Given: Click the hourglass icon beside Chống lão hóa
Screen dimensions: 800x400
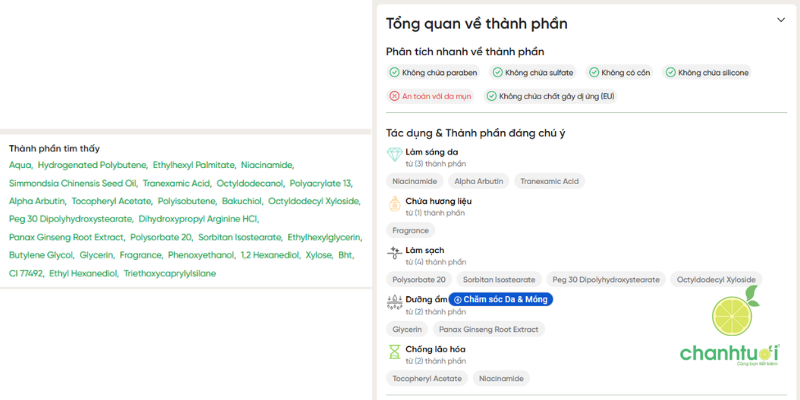Looking at the screenshot, I should click(394, 353).
